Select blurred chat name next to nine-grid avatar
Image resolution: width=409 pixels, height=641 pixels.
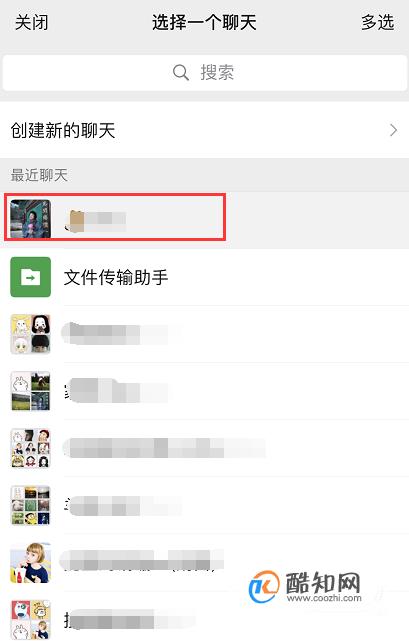coord(164,448)
